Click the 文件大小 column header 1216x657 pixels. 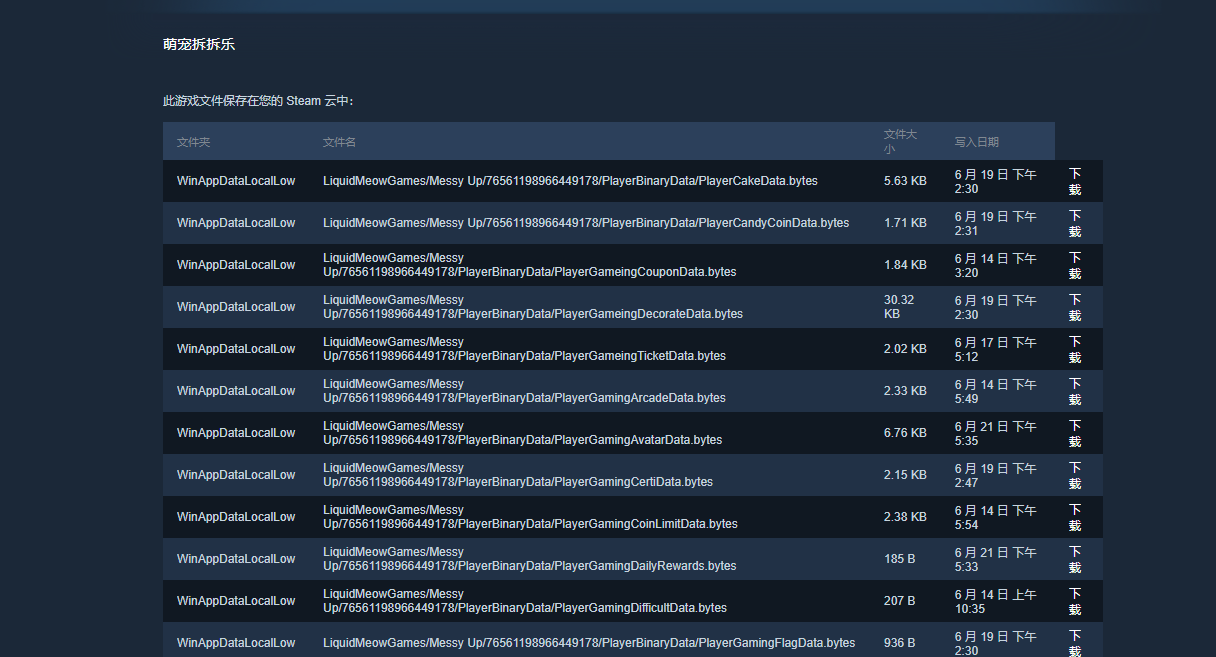click(900, 141)
